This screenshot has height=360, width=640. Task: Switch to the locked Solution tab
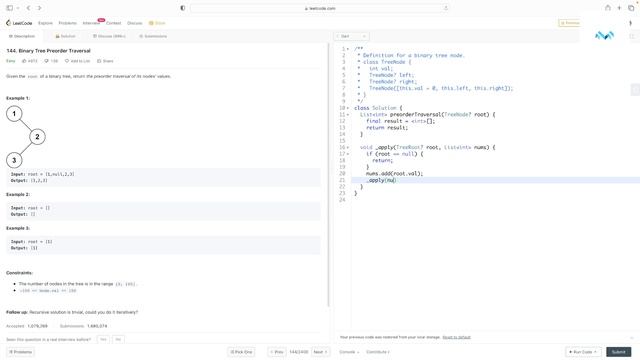[66, 36]
